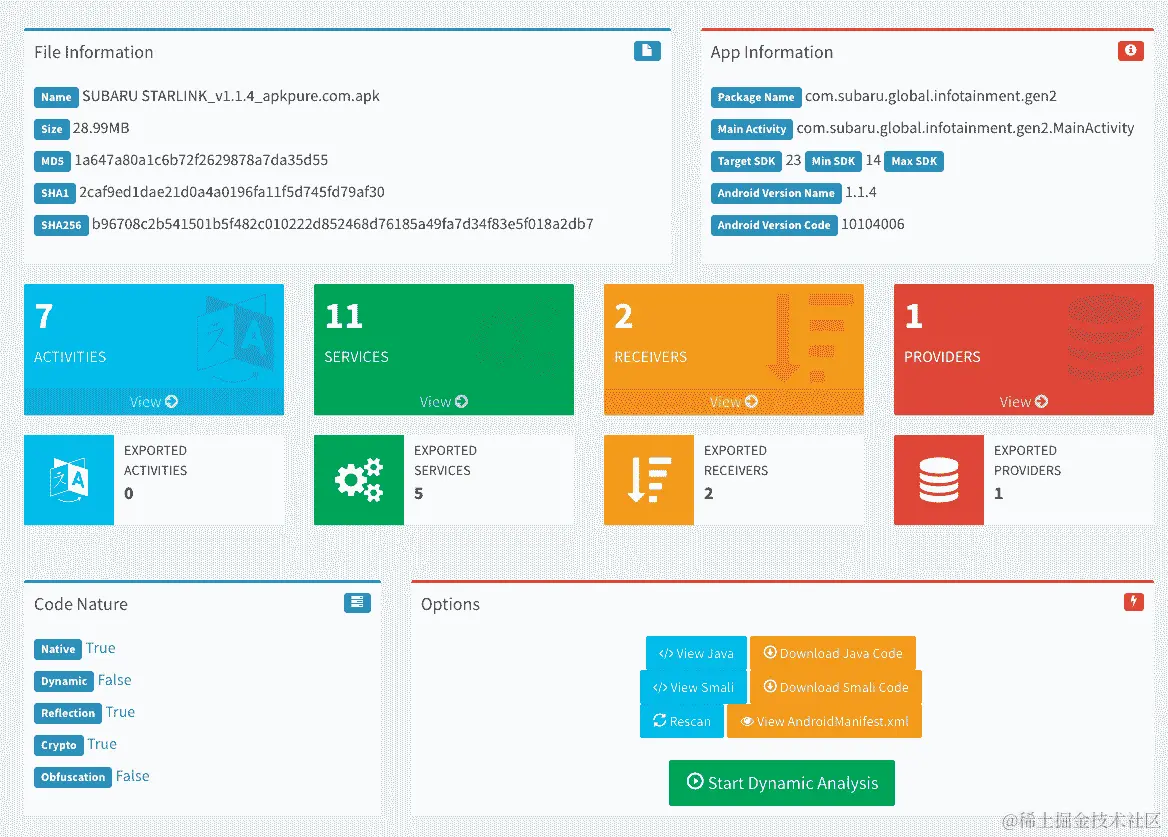This screenshot has width=1168, height=837.
Task: Click the Obfuscation badge
Action: (x=73, y=777)
